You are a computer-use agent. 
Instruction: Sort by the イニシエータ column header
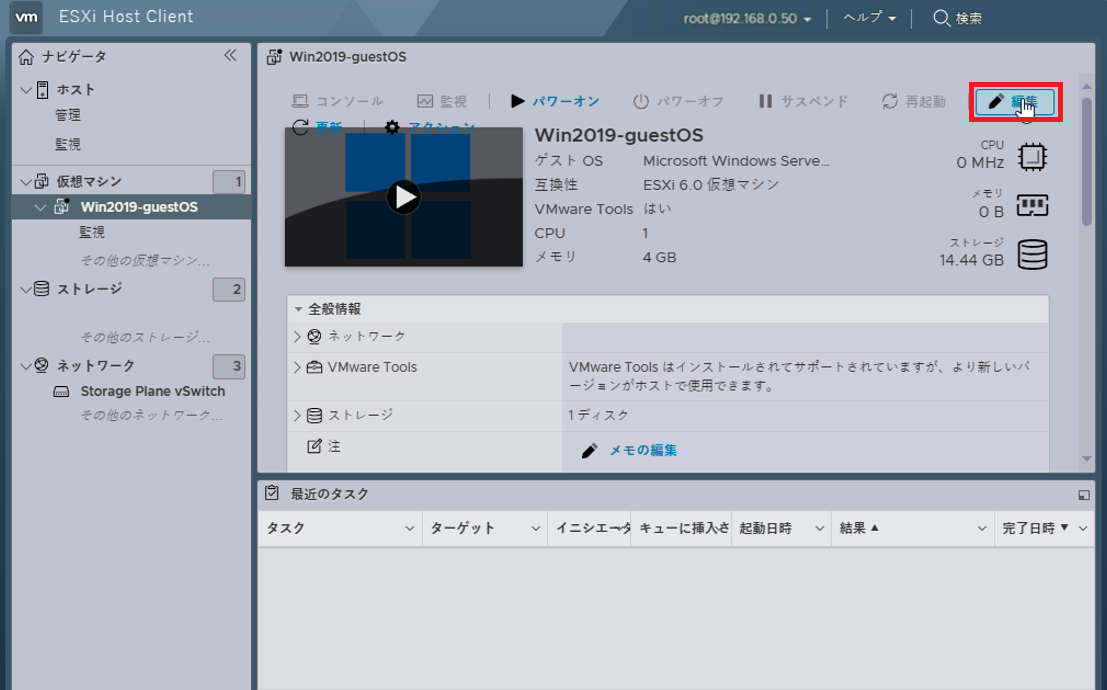(x=589, y=528)
